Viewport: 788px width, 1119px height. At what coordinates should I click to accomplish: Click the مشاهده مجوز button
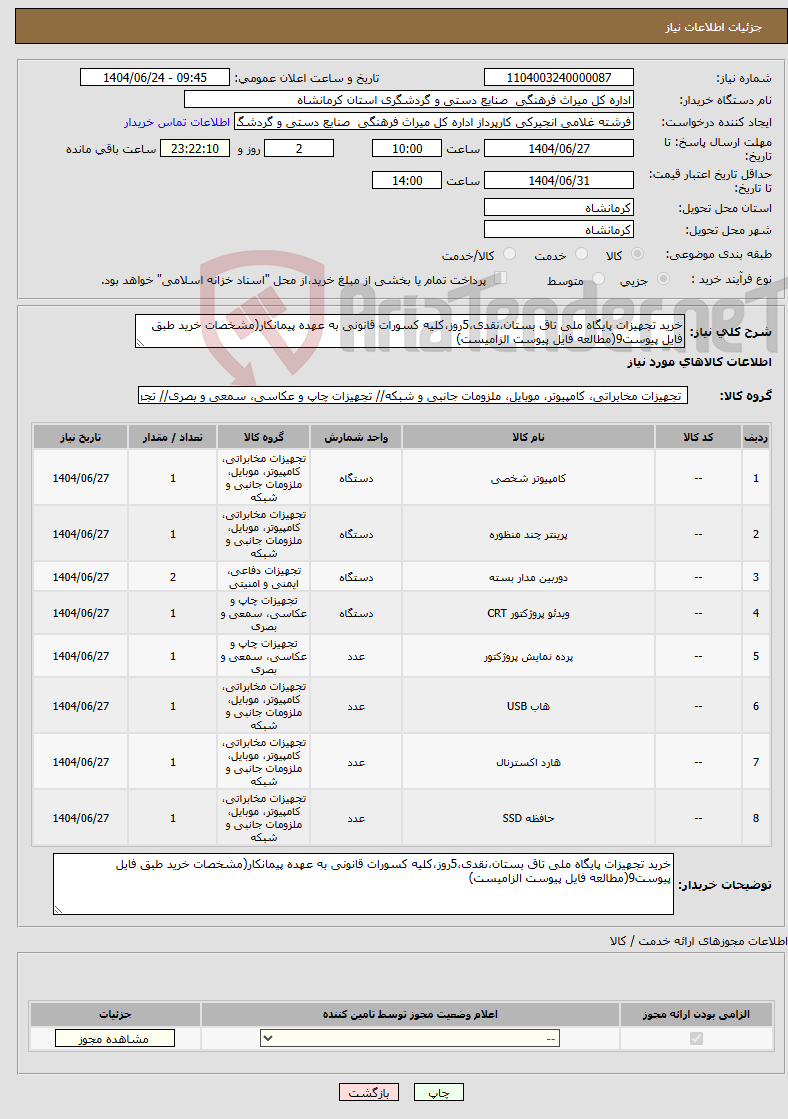click(115, 1038)
